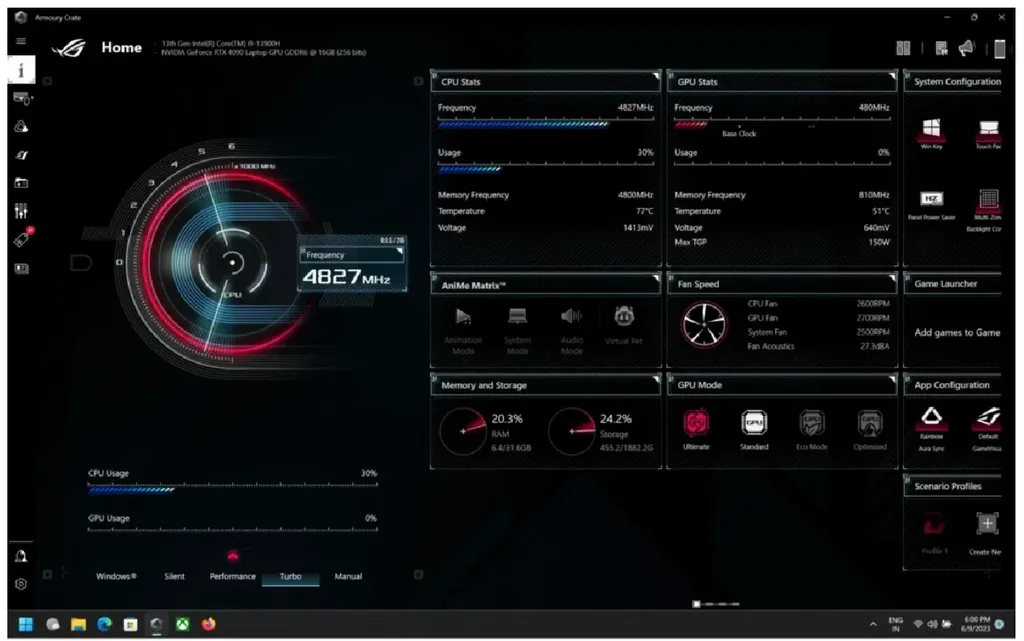Image resolution: width=1024 pixels, height=641 pixels.
Task: Switch to the Windows operating mode
Action: point(116,576)
